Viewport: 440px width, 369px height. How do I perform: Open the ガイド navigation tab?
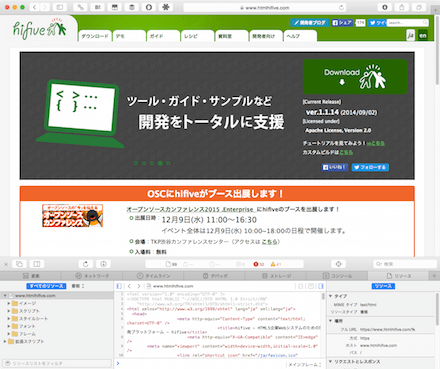[x=164, y=36]
